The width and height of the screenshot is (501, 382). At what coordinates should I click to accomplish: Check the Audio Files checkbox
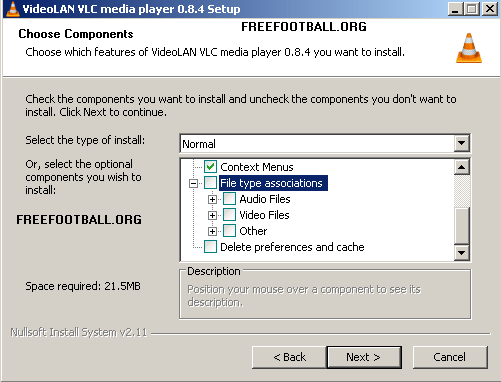point(229,199)
